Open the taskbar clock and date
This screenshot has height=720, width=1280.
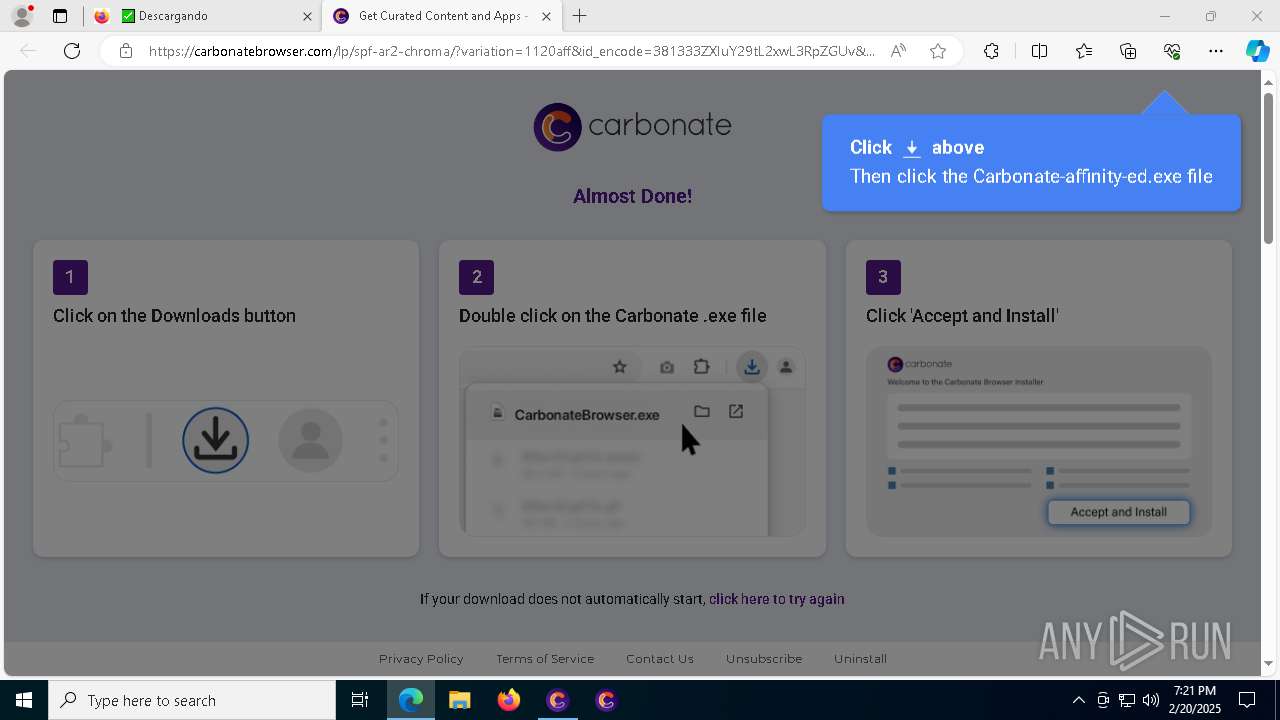pyautogui.click(x=1194, y=700)
